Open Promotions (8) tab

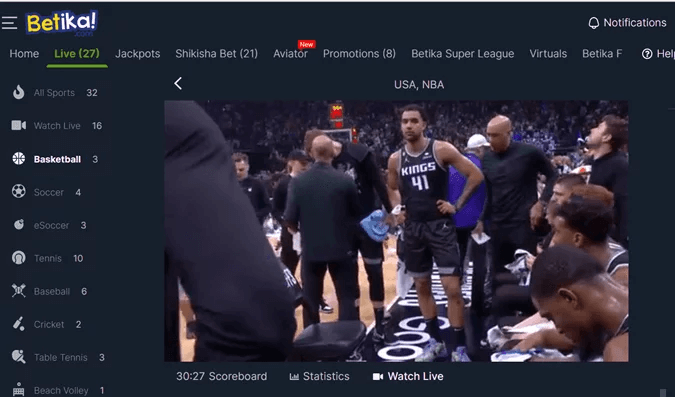click(359, 54)
